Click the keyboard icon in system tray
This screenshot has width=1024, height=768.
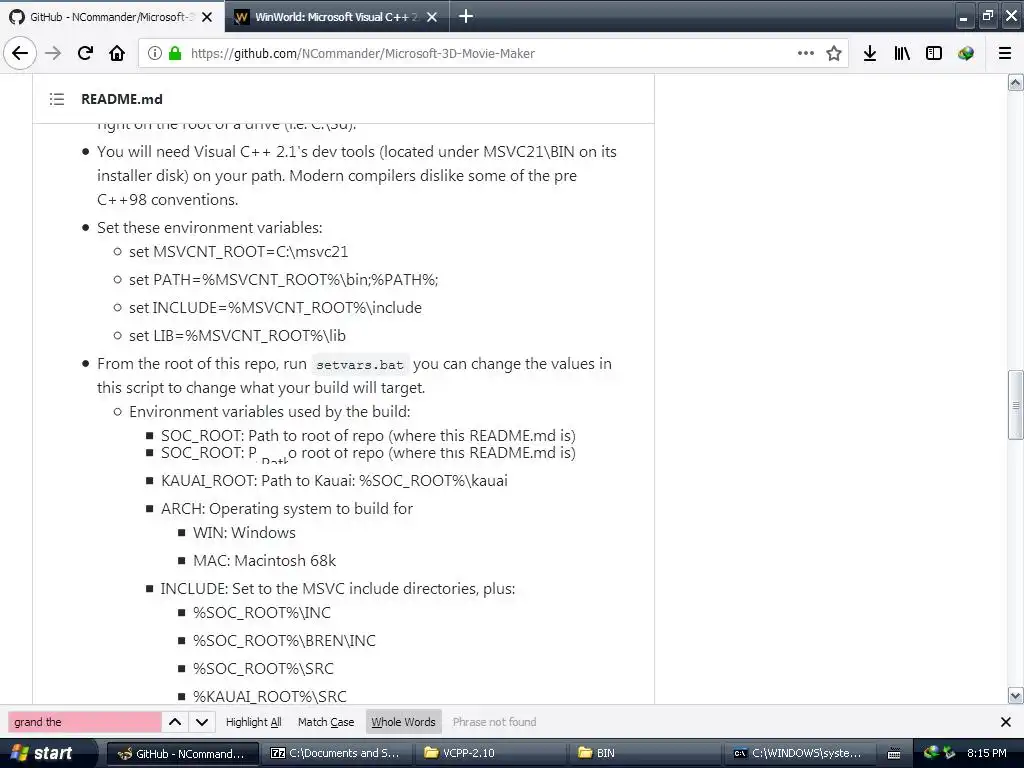click(893, 754)
